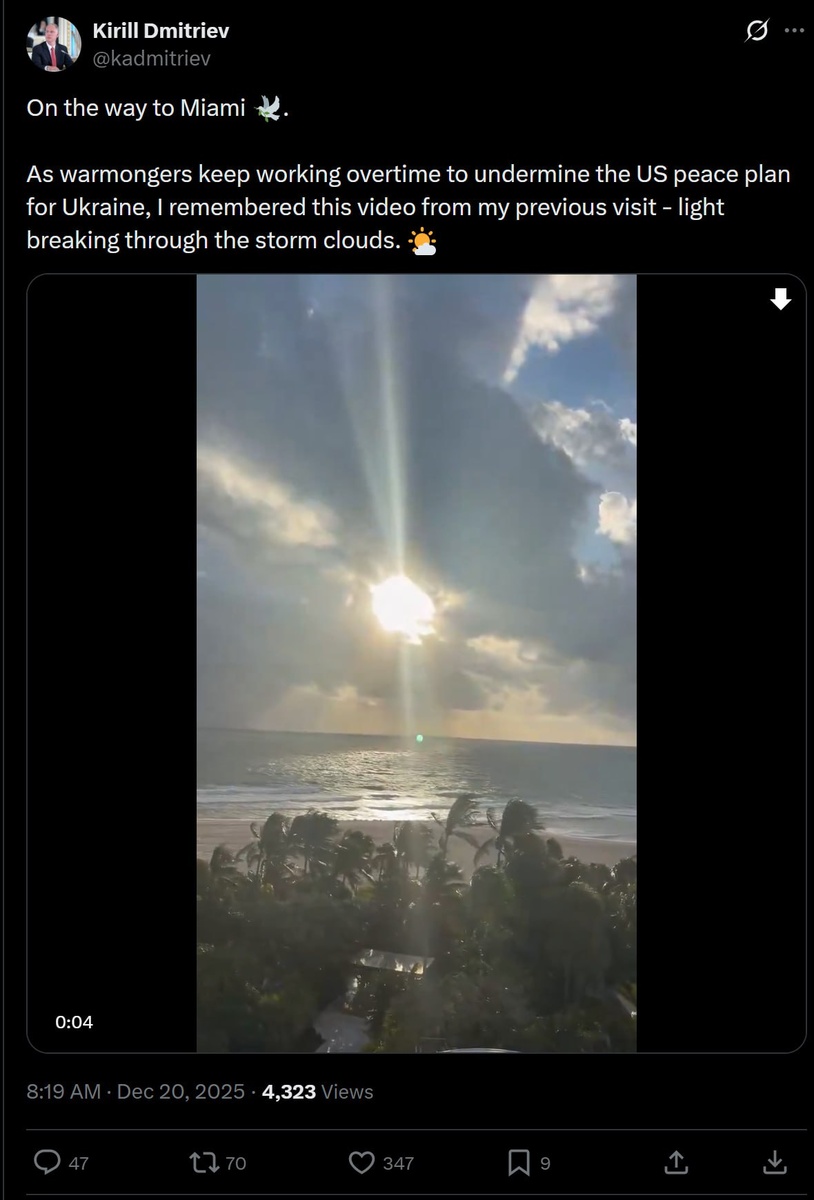Click Kirill Dmitriev's profile avatar
Screen dimensions: 814x1200
point(55,44)
